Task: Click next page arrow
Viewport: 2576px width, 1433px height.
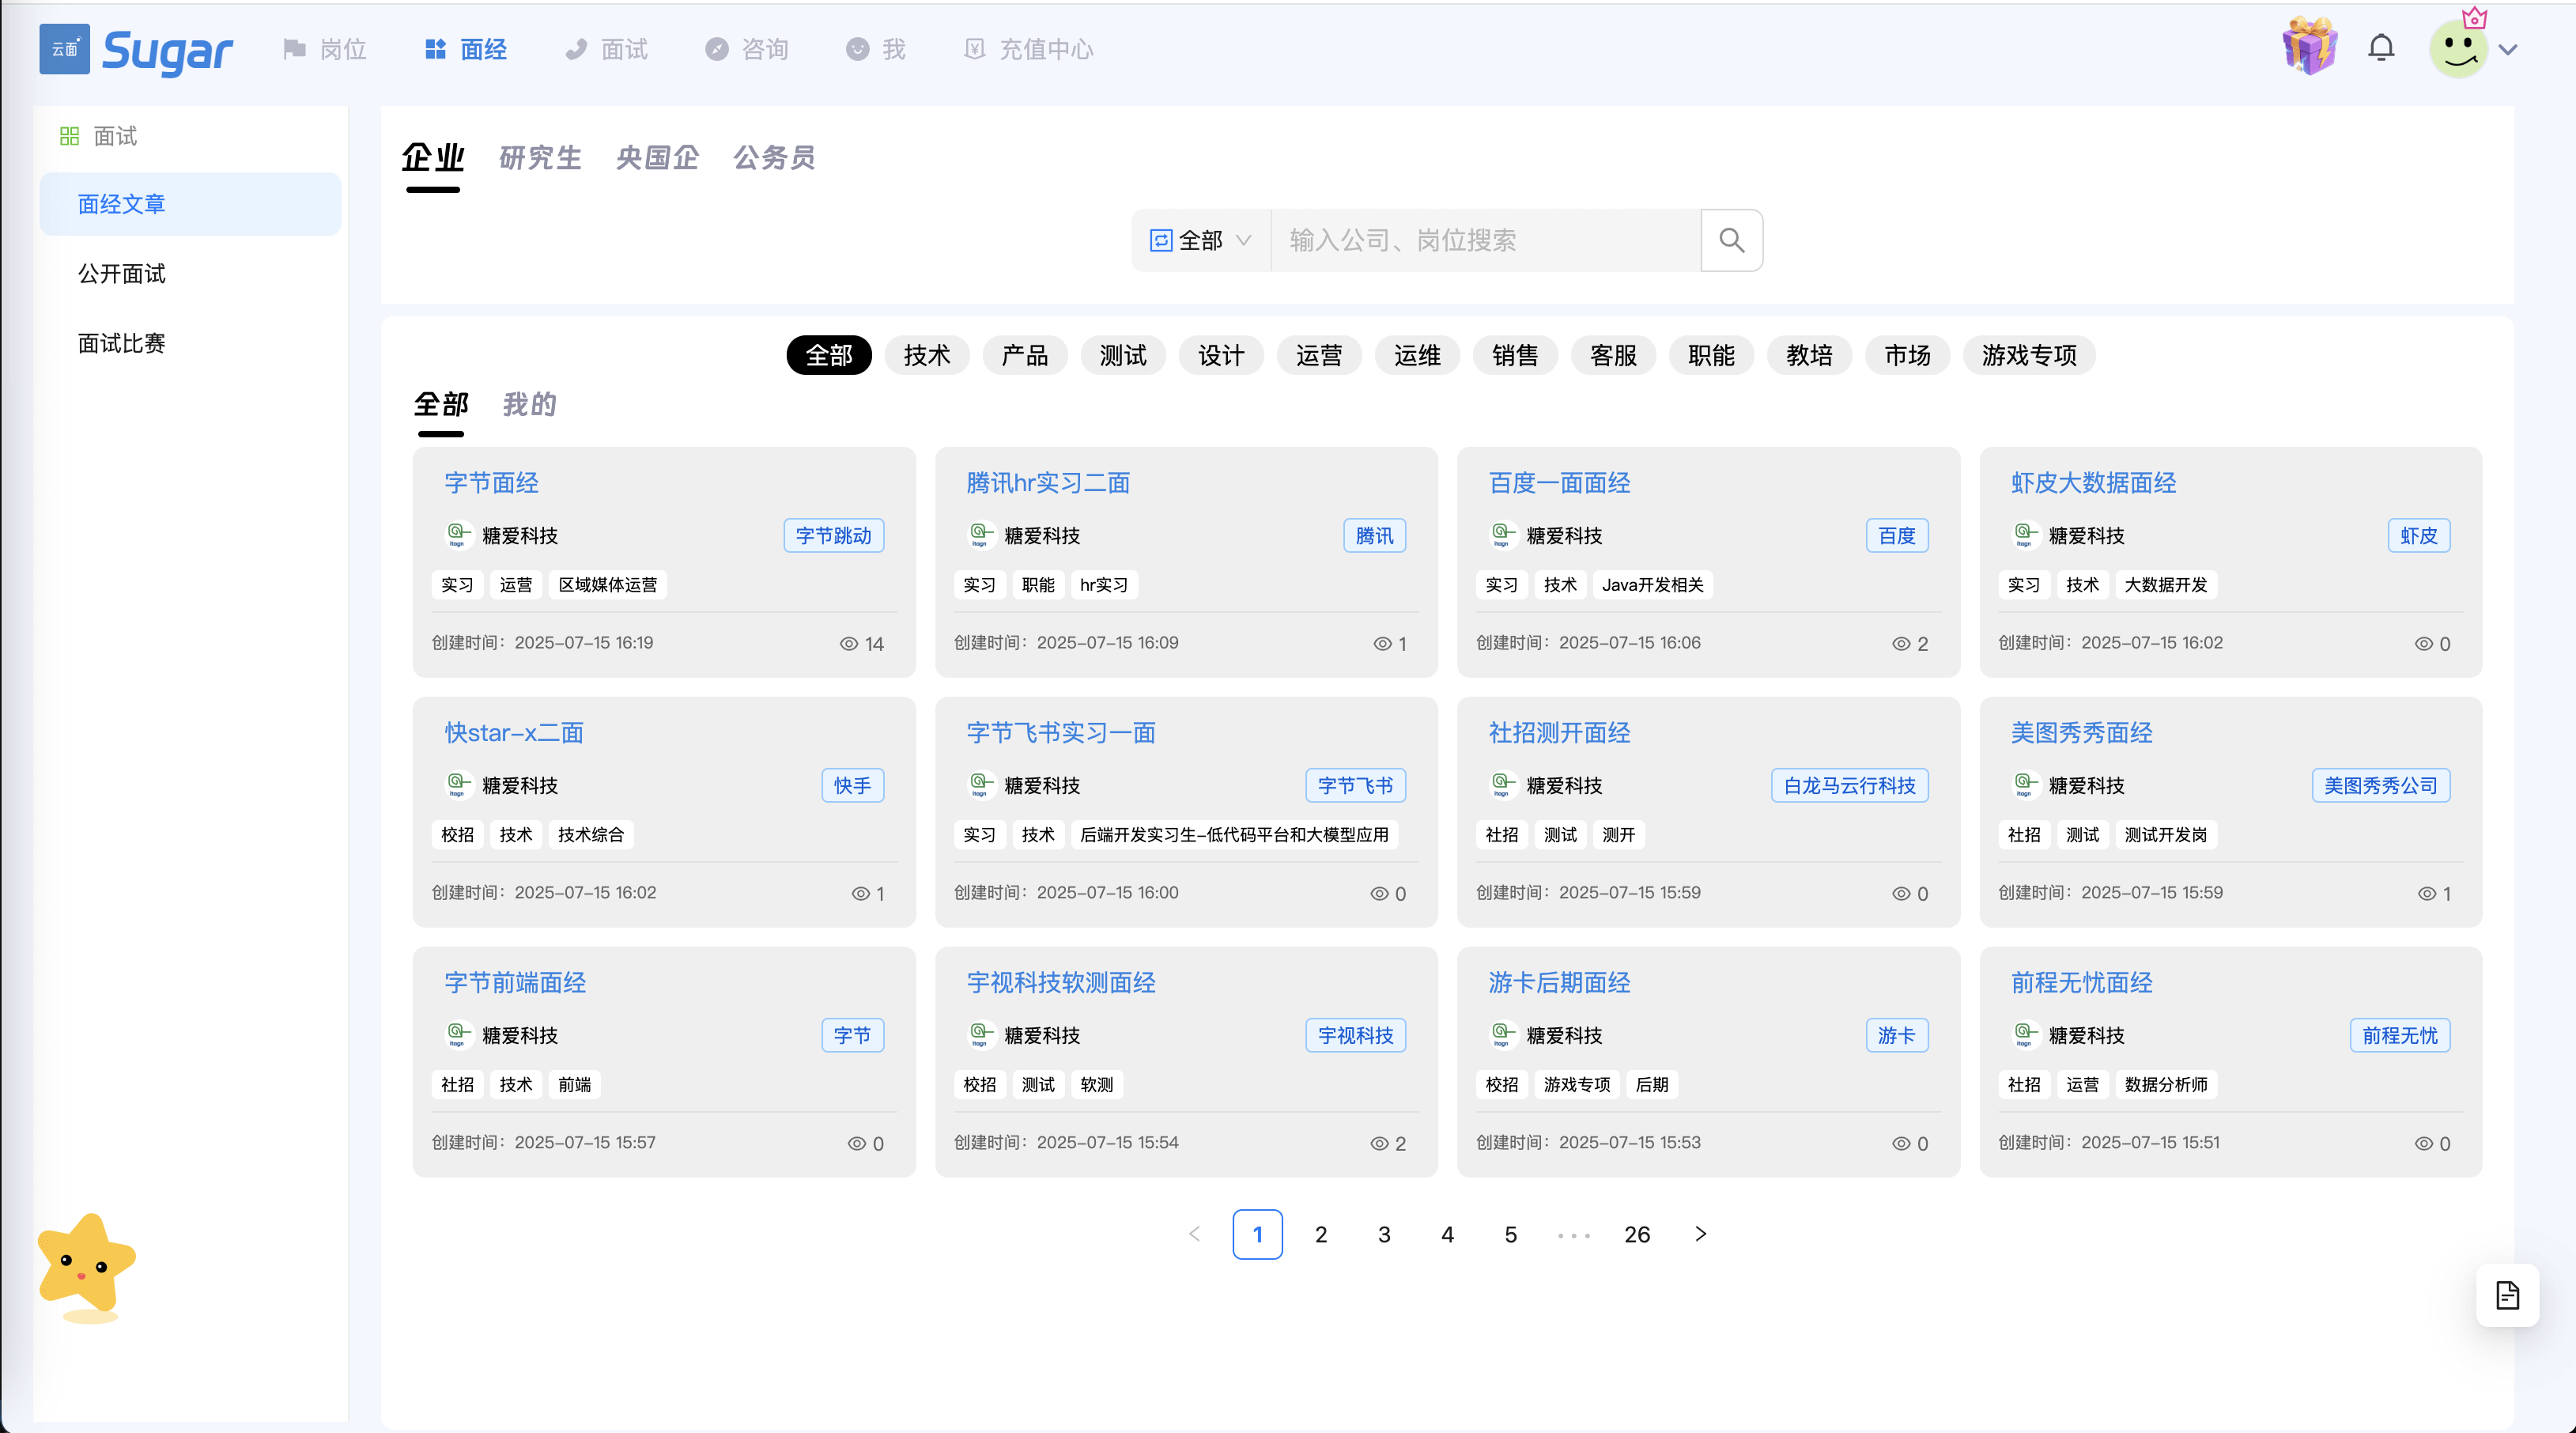Action: [x=1700, y=1234]
